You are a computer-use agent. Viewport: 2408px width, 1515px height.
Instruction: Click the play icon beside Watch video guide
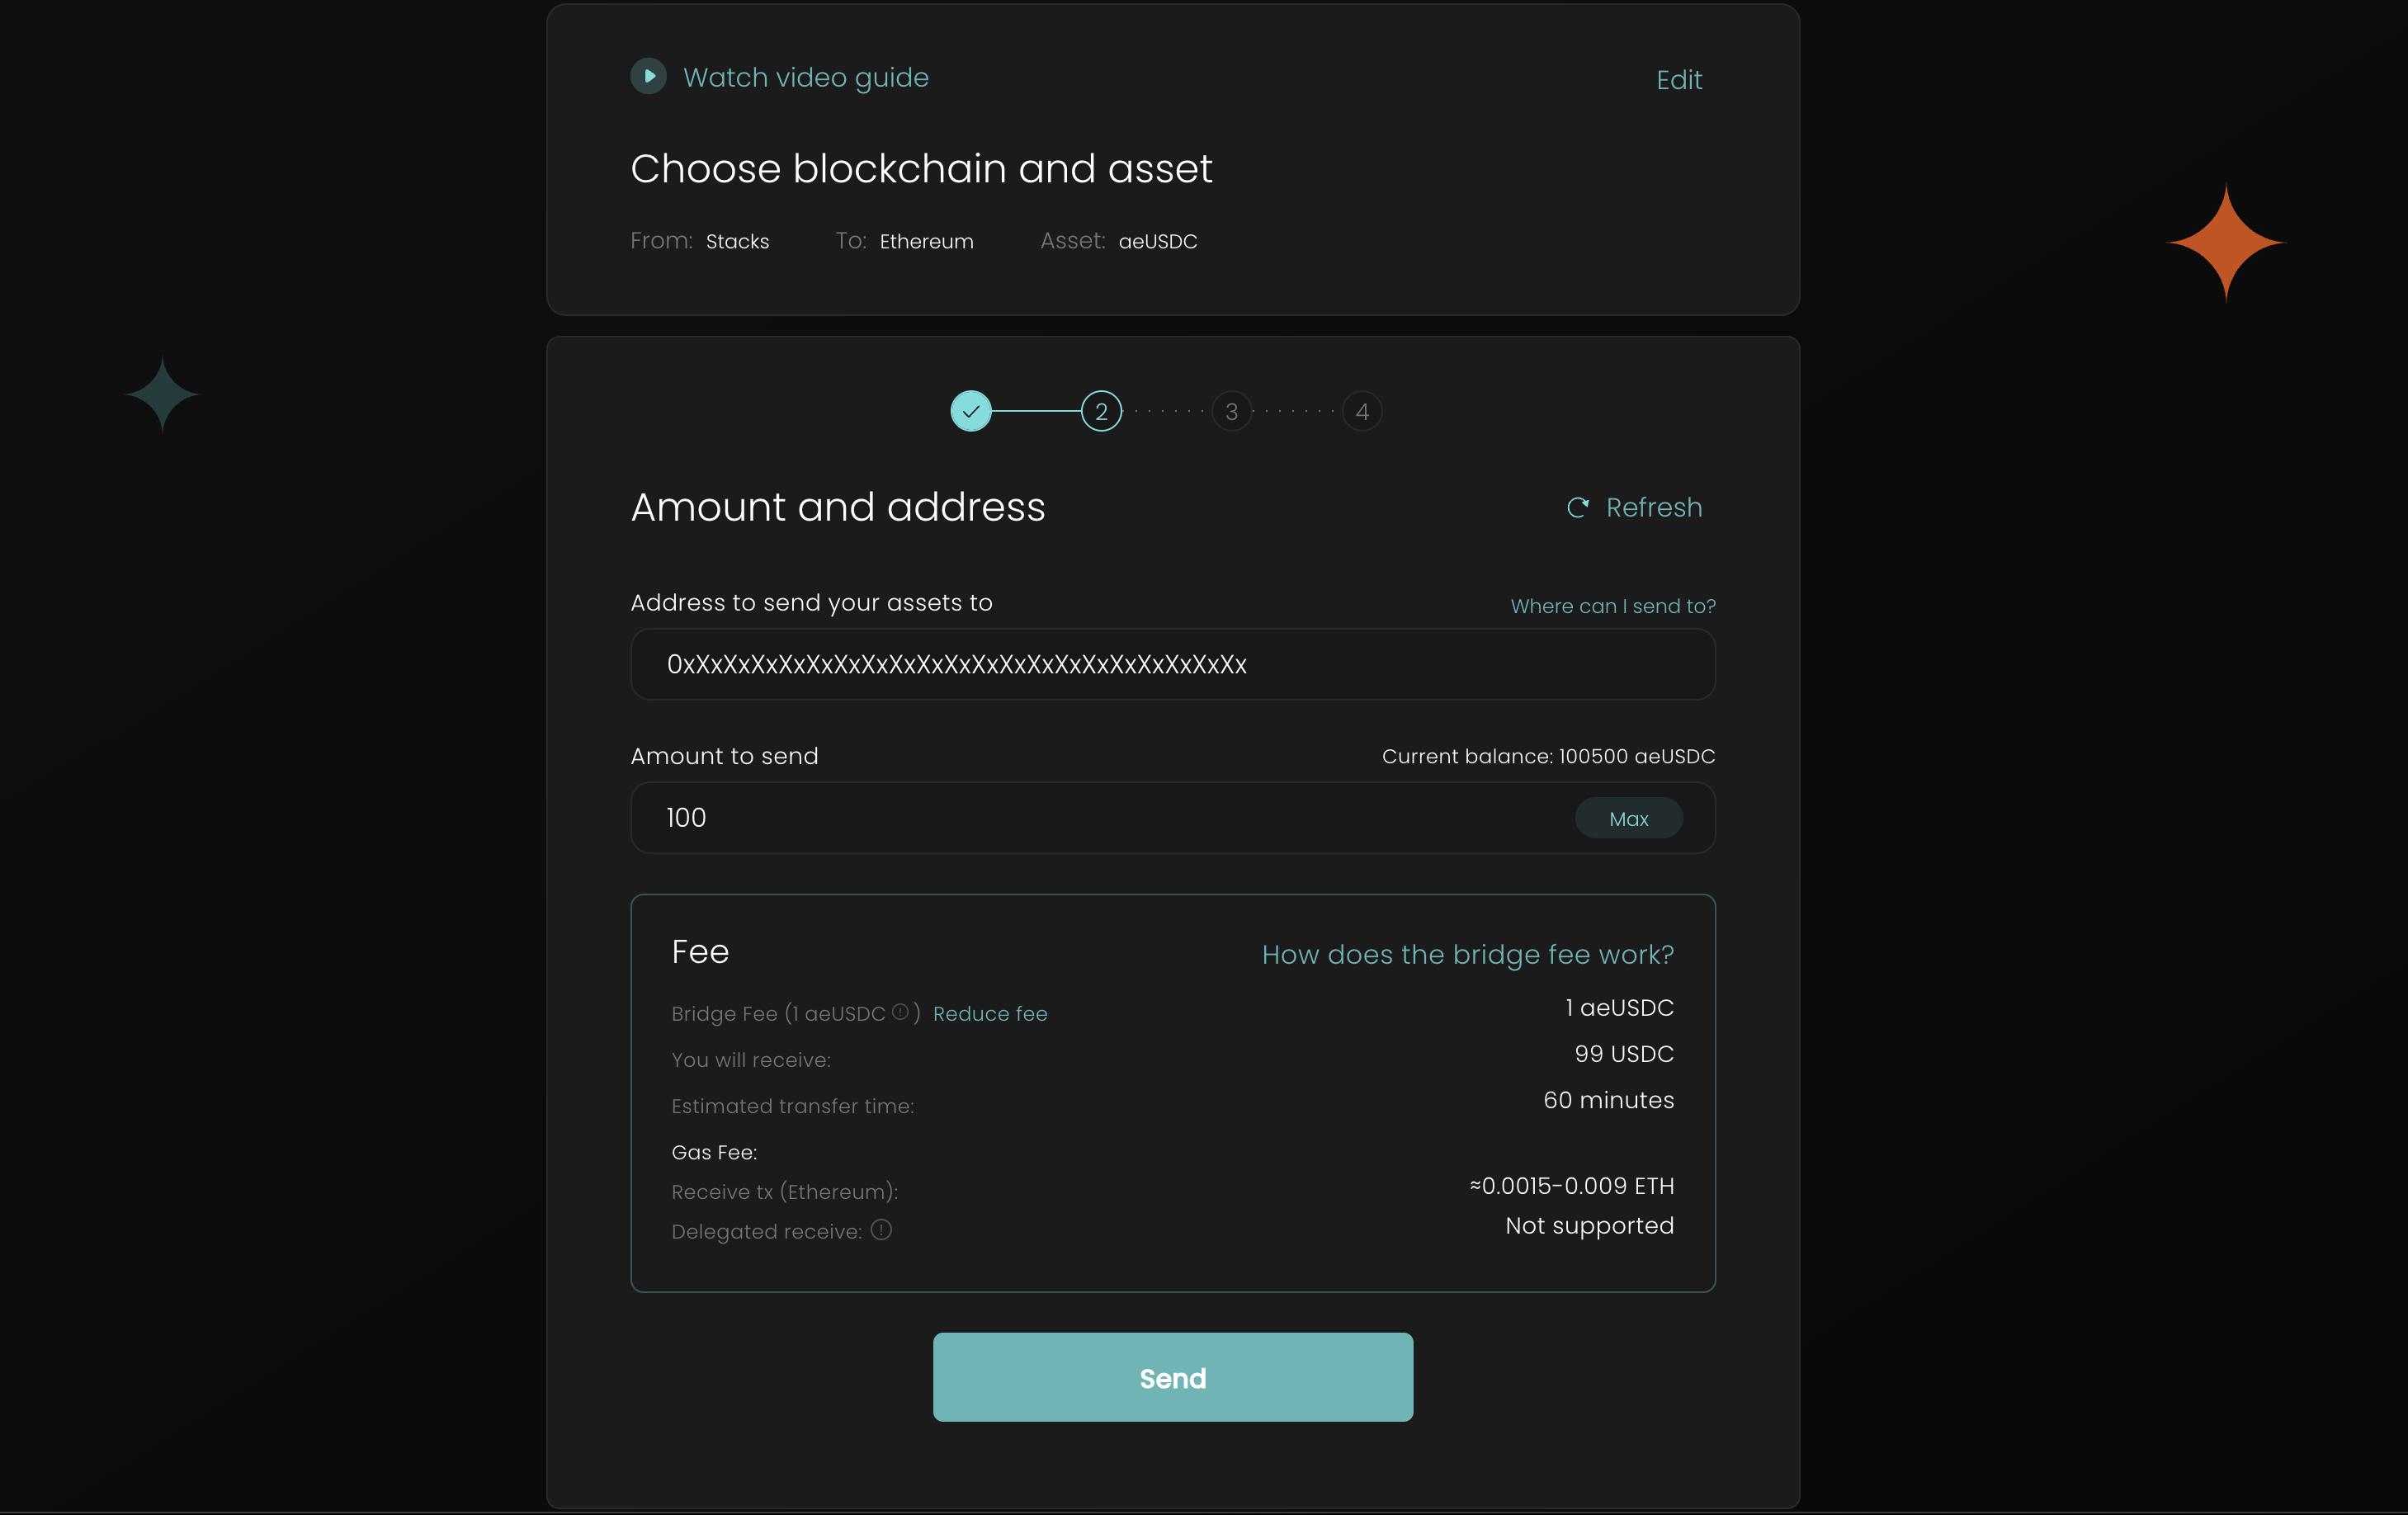click(x=648, y=77)
